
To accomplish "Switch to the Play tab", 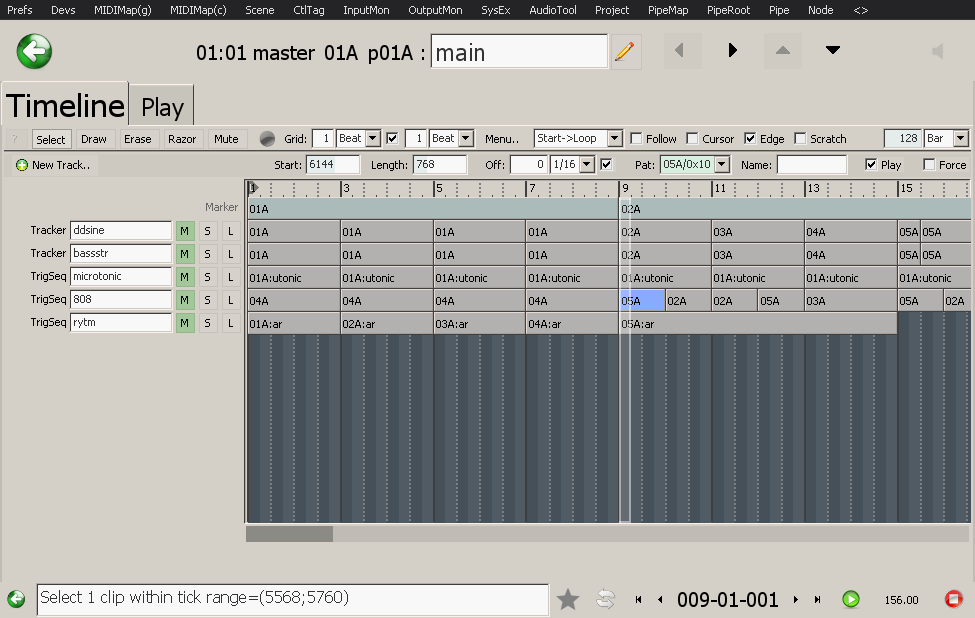I will 161,105.
